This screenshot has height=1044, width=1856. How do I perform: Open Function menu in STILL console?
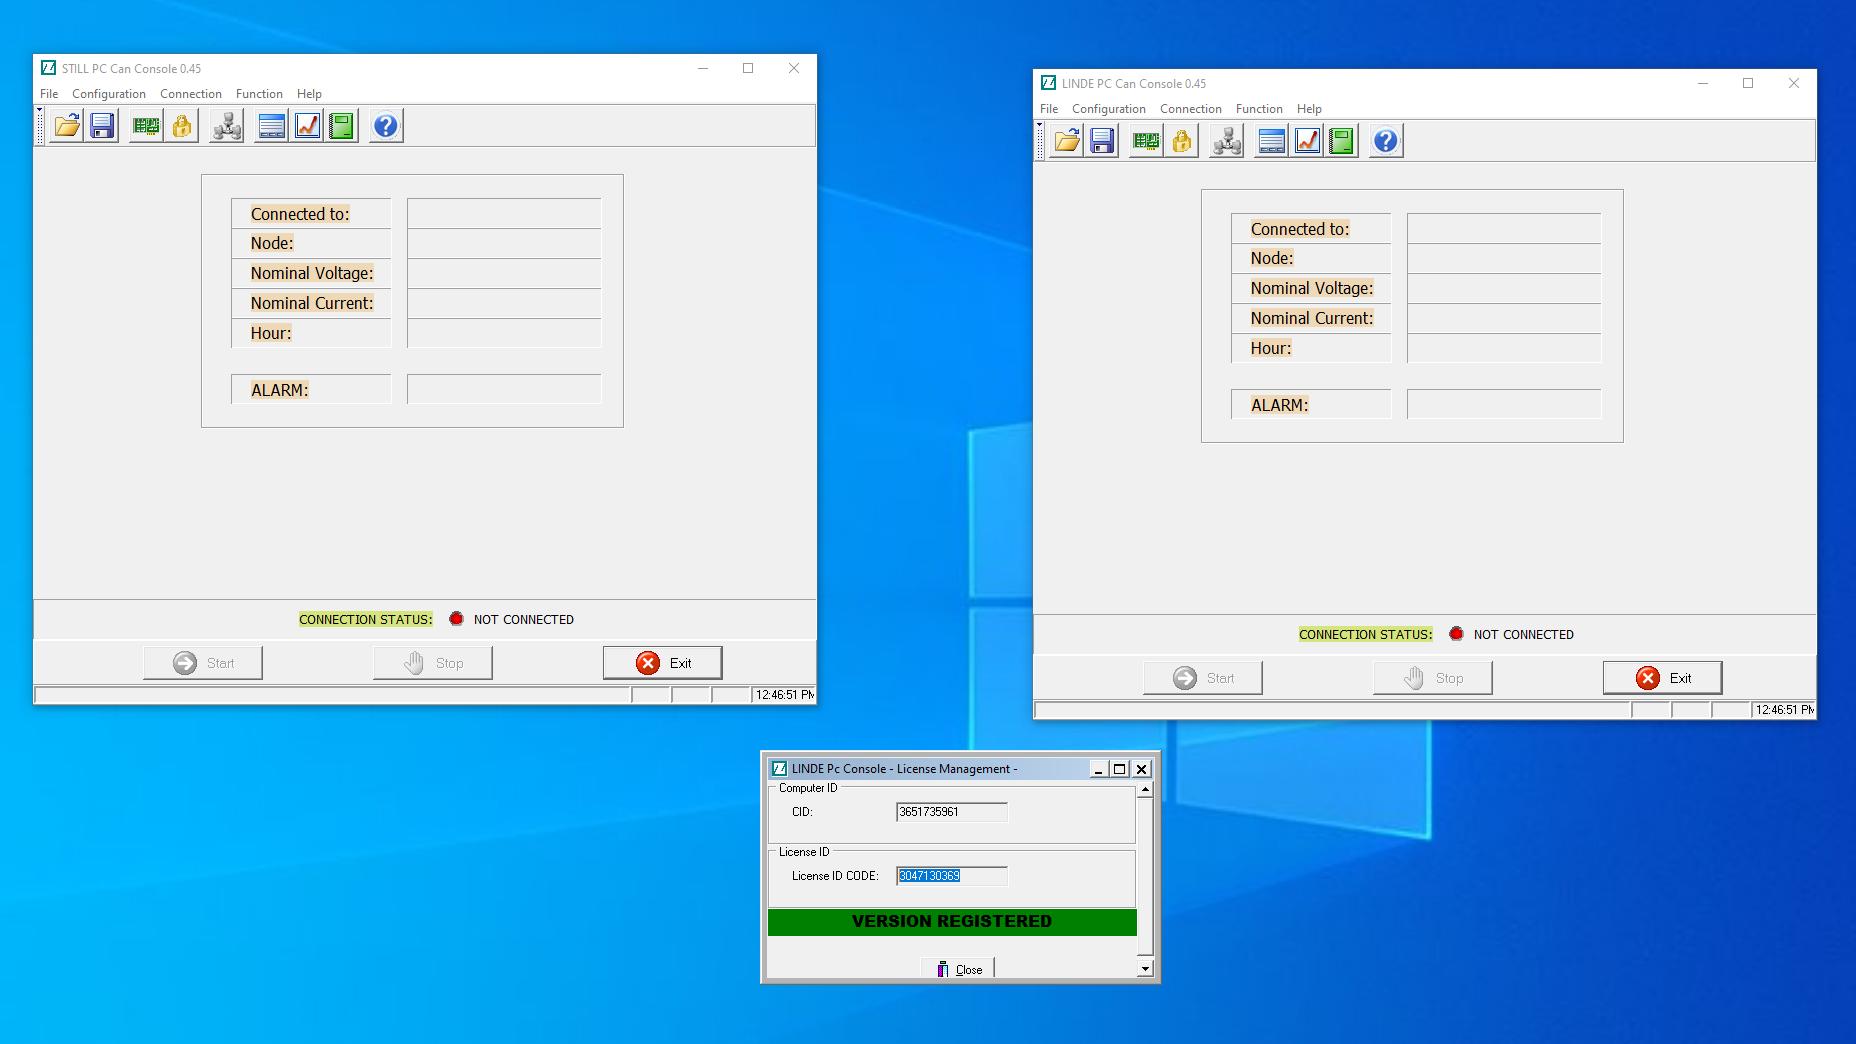259,94
